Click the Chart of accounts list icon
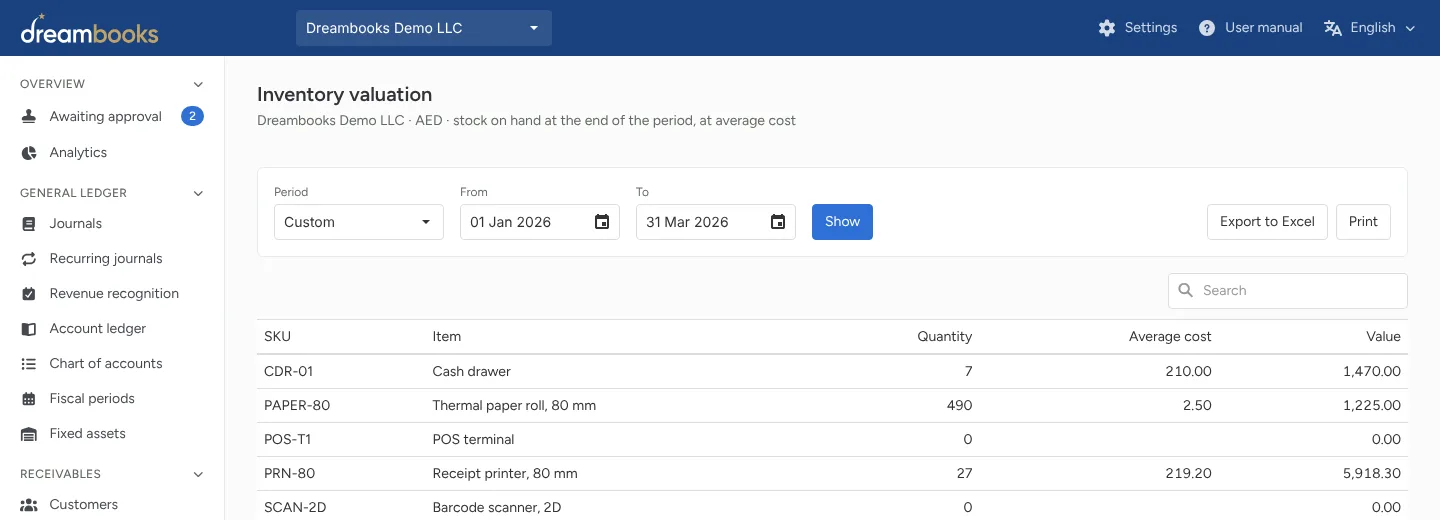The width and height of the screenshot is (1440, 520). (29, 364)
